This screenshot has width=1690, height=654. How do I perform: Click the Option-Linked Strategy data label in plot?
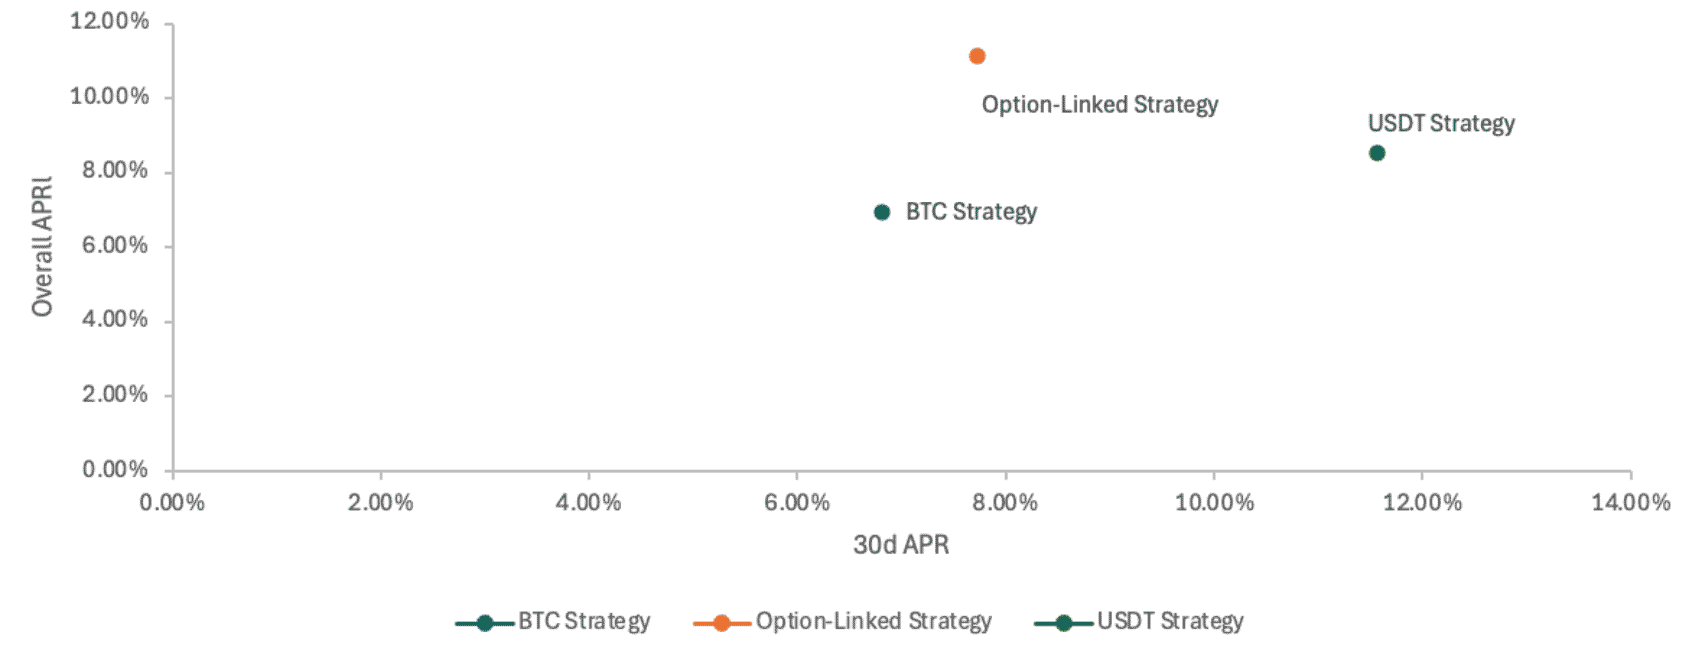point(1099,105)
